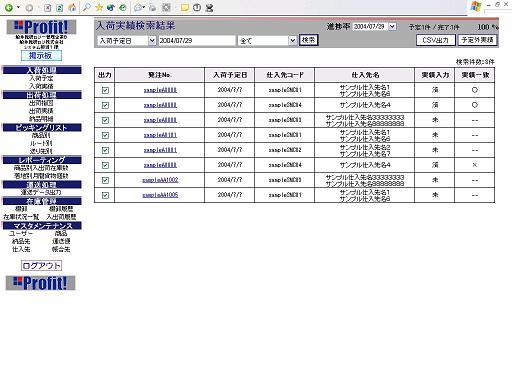Open the 全て filter dropdown
The height and width of the screenshot is (384, 512).
coord(292,41)
